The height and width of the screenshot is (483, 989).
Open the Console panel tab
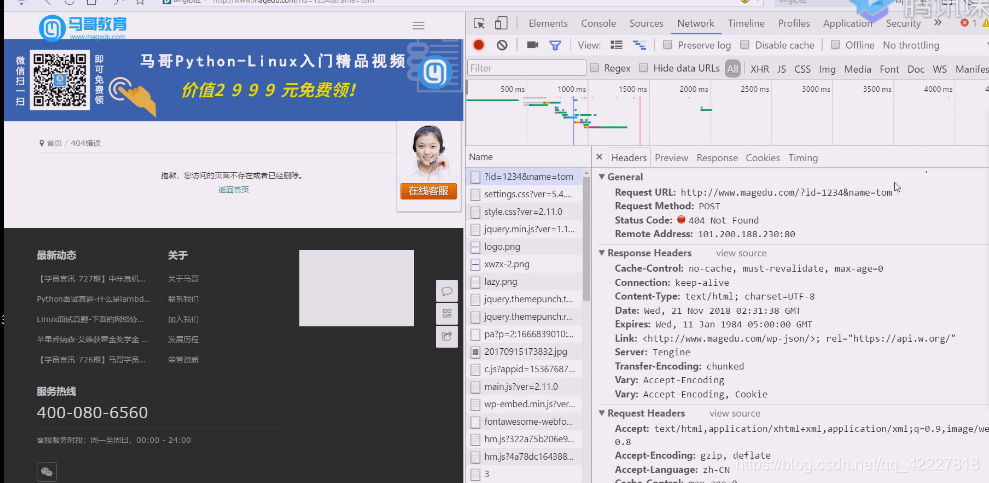pos(598,23)
